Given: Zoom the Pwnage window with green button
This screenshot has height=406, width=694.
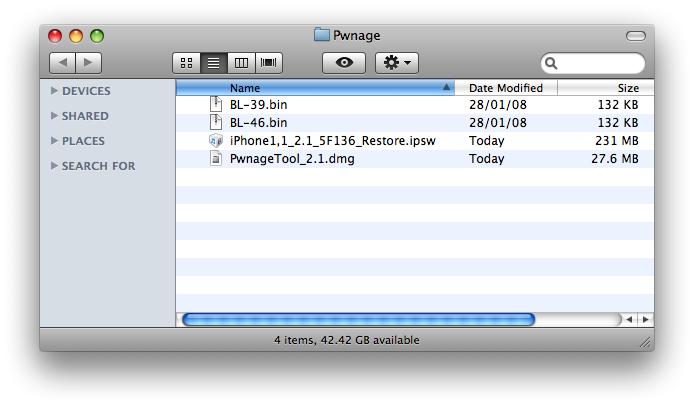Looking at the screenshot, I should (x=97, y=36).
